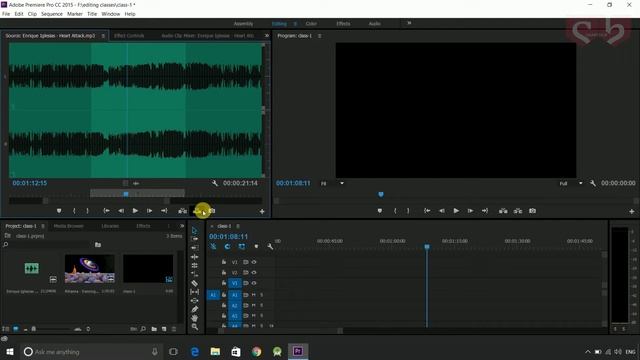The height and width of the screenshot is (360, 640).
Task: Open the Sequence menu
Action: coord(52,14)
